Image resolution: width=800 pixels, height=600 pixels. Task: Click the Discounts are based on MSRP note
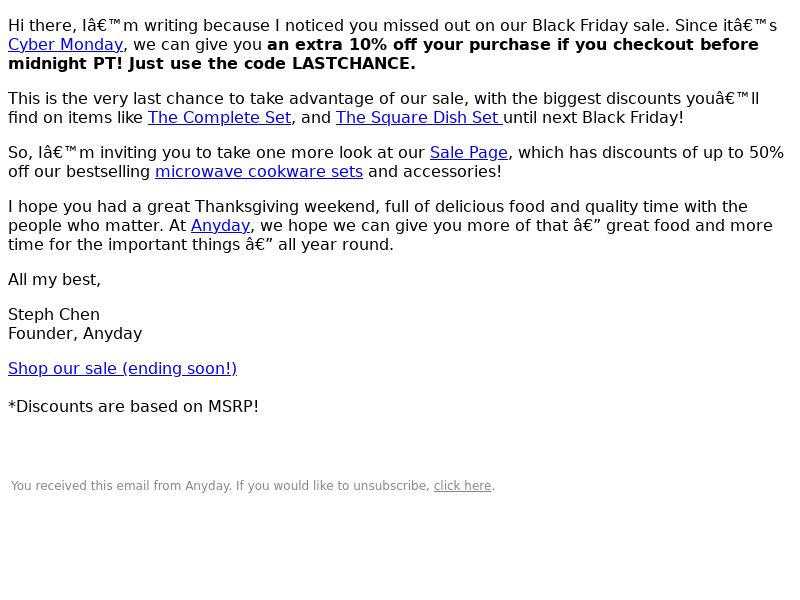click(134, 407)
